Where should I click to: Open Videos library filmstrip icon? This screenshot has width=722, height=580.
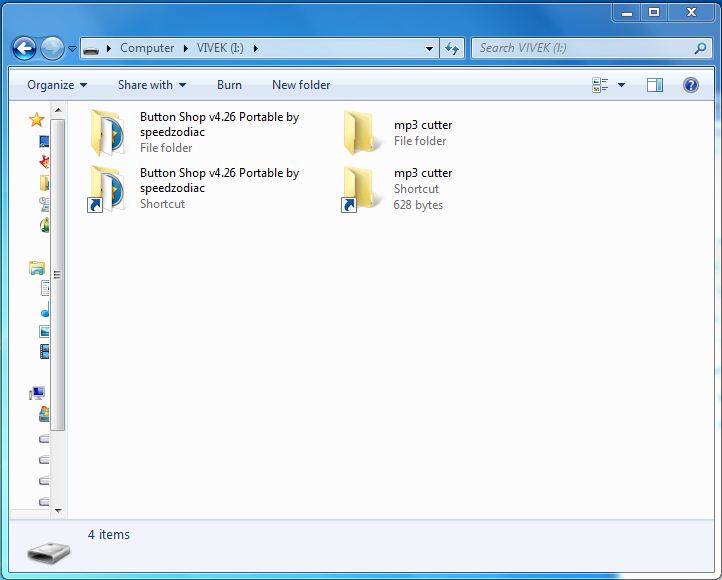(x=44, y=352)
